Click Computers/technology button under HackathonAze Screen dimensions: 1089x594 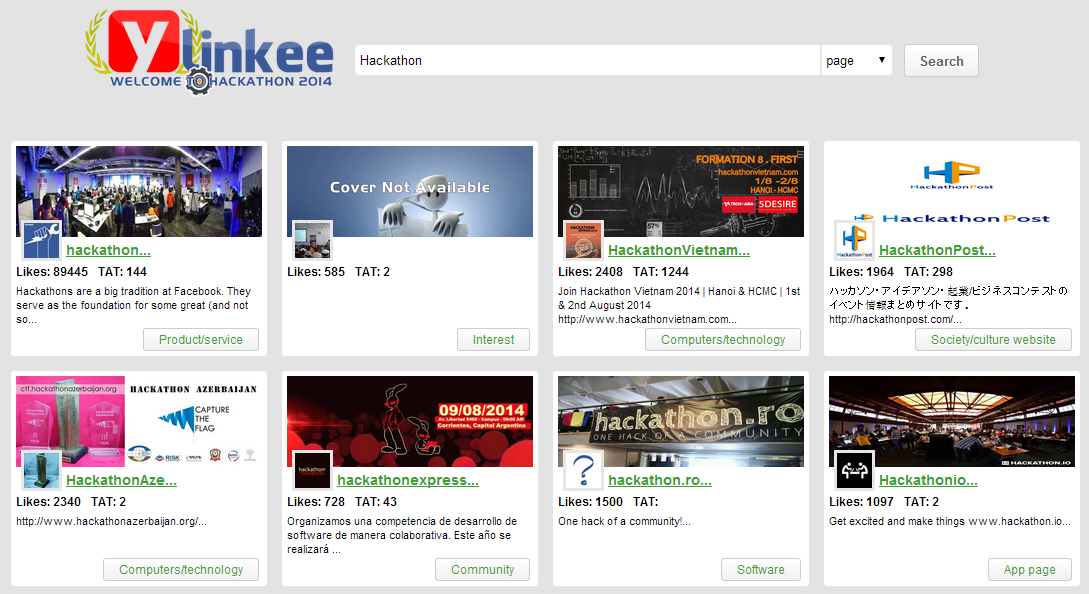(x=181, y=570)
